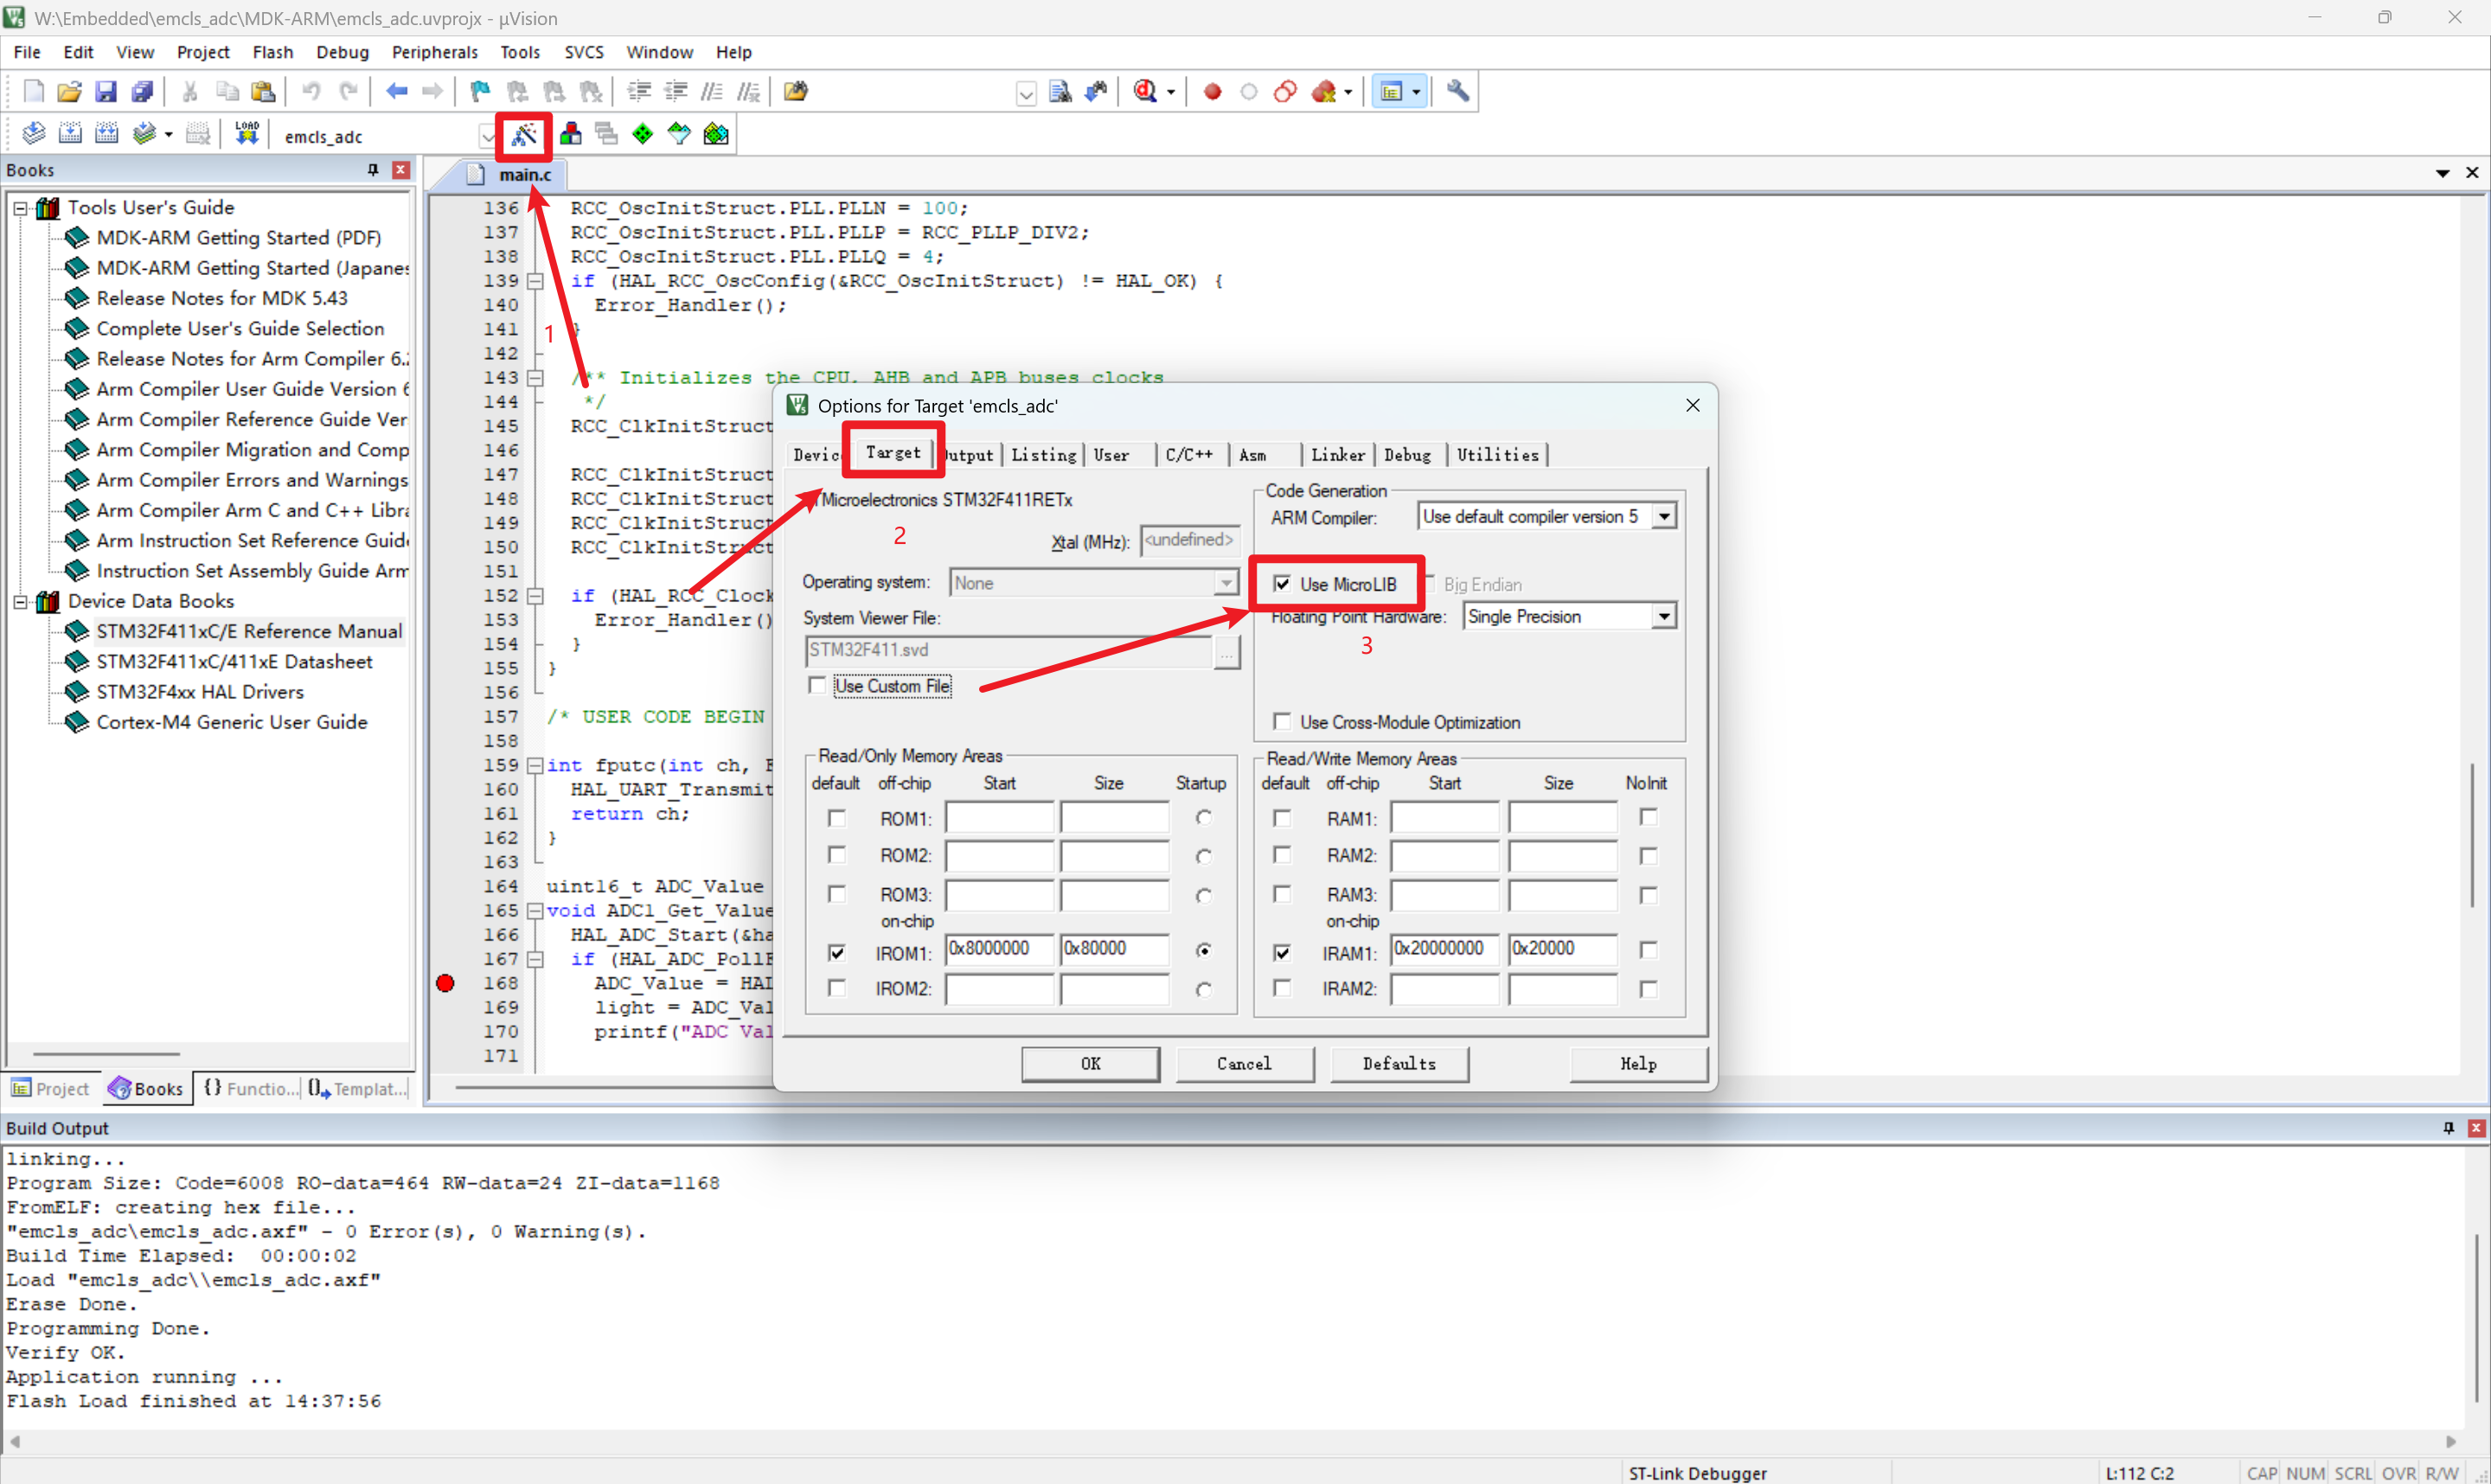Save the current file via toolbar
This screenshot has width=2491, height=1484.
point(105,92)
